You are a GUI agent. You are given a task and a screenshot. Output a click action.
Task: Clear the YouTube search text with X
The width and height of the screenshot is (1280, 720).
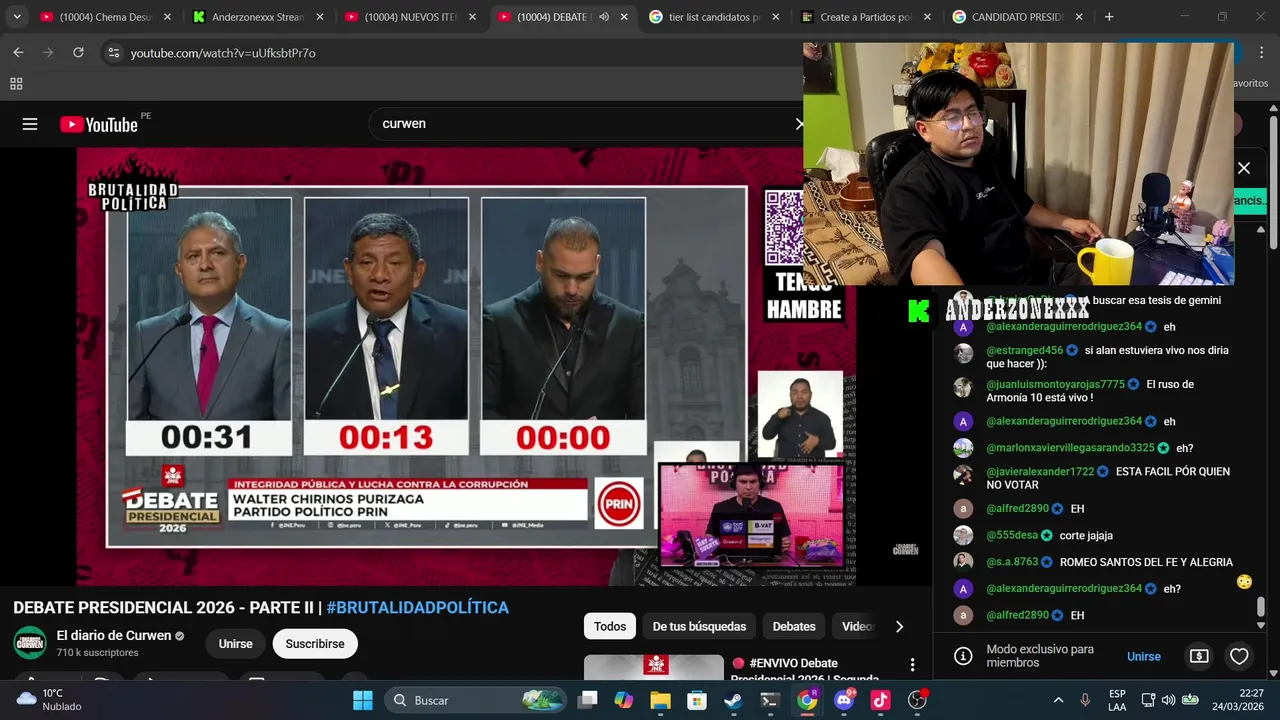pyautogui.click(x=799, y=124)
